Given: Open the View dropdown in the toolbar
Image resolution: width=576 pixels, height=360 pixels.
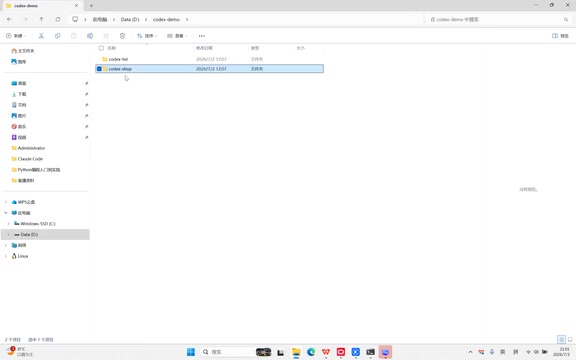Looking at the screenshot, I should [177, 36].
